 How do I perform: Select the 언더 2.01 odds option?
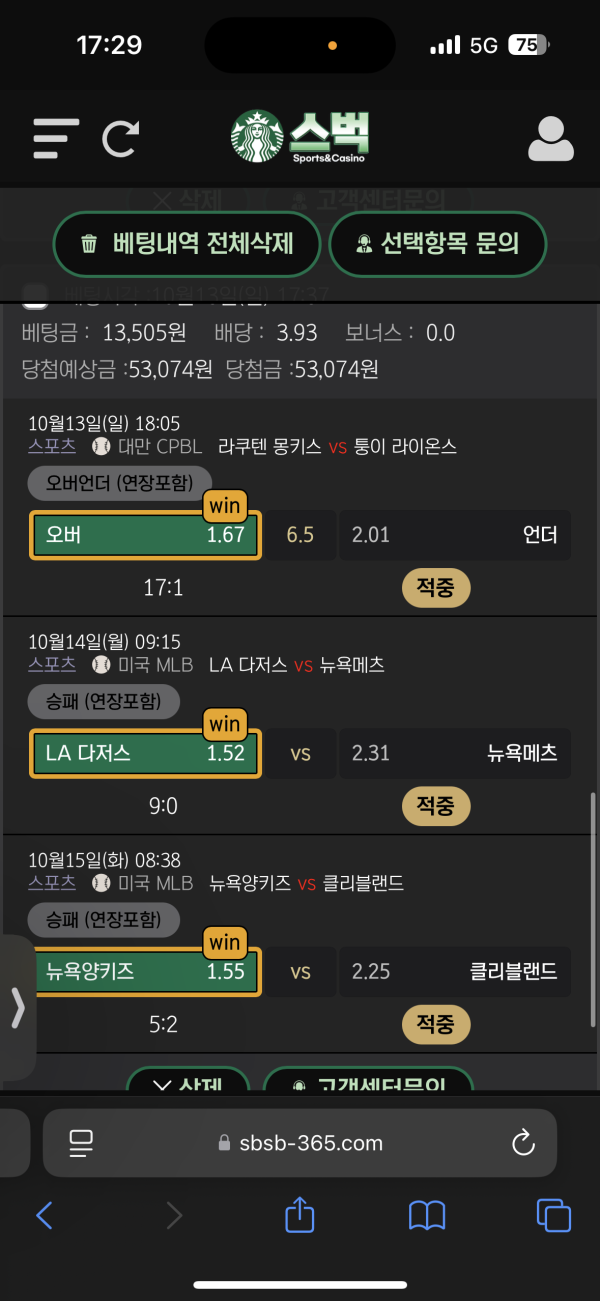click(x=455, y=535)
